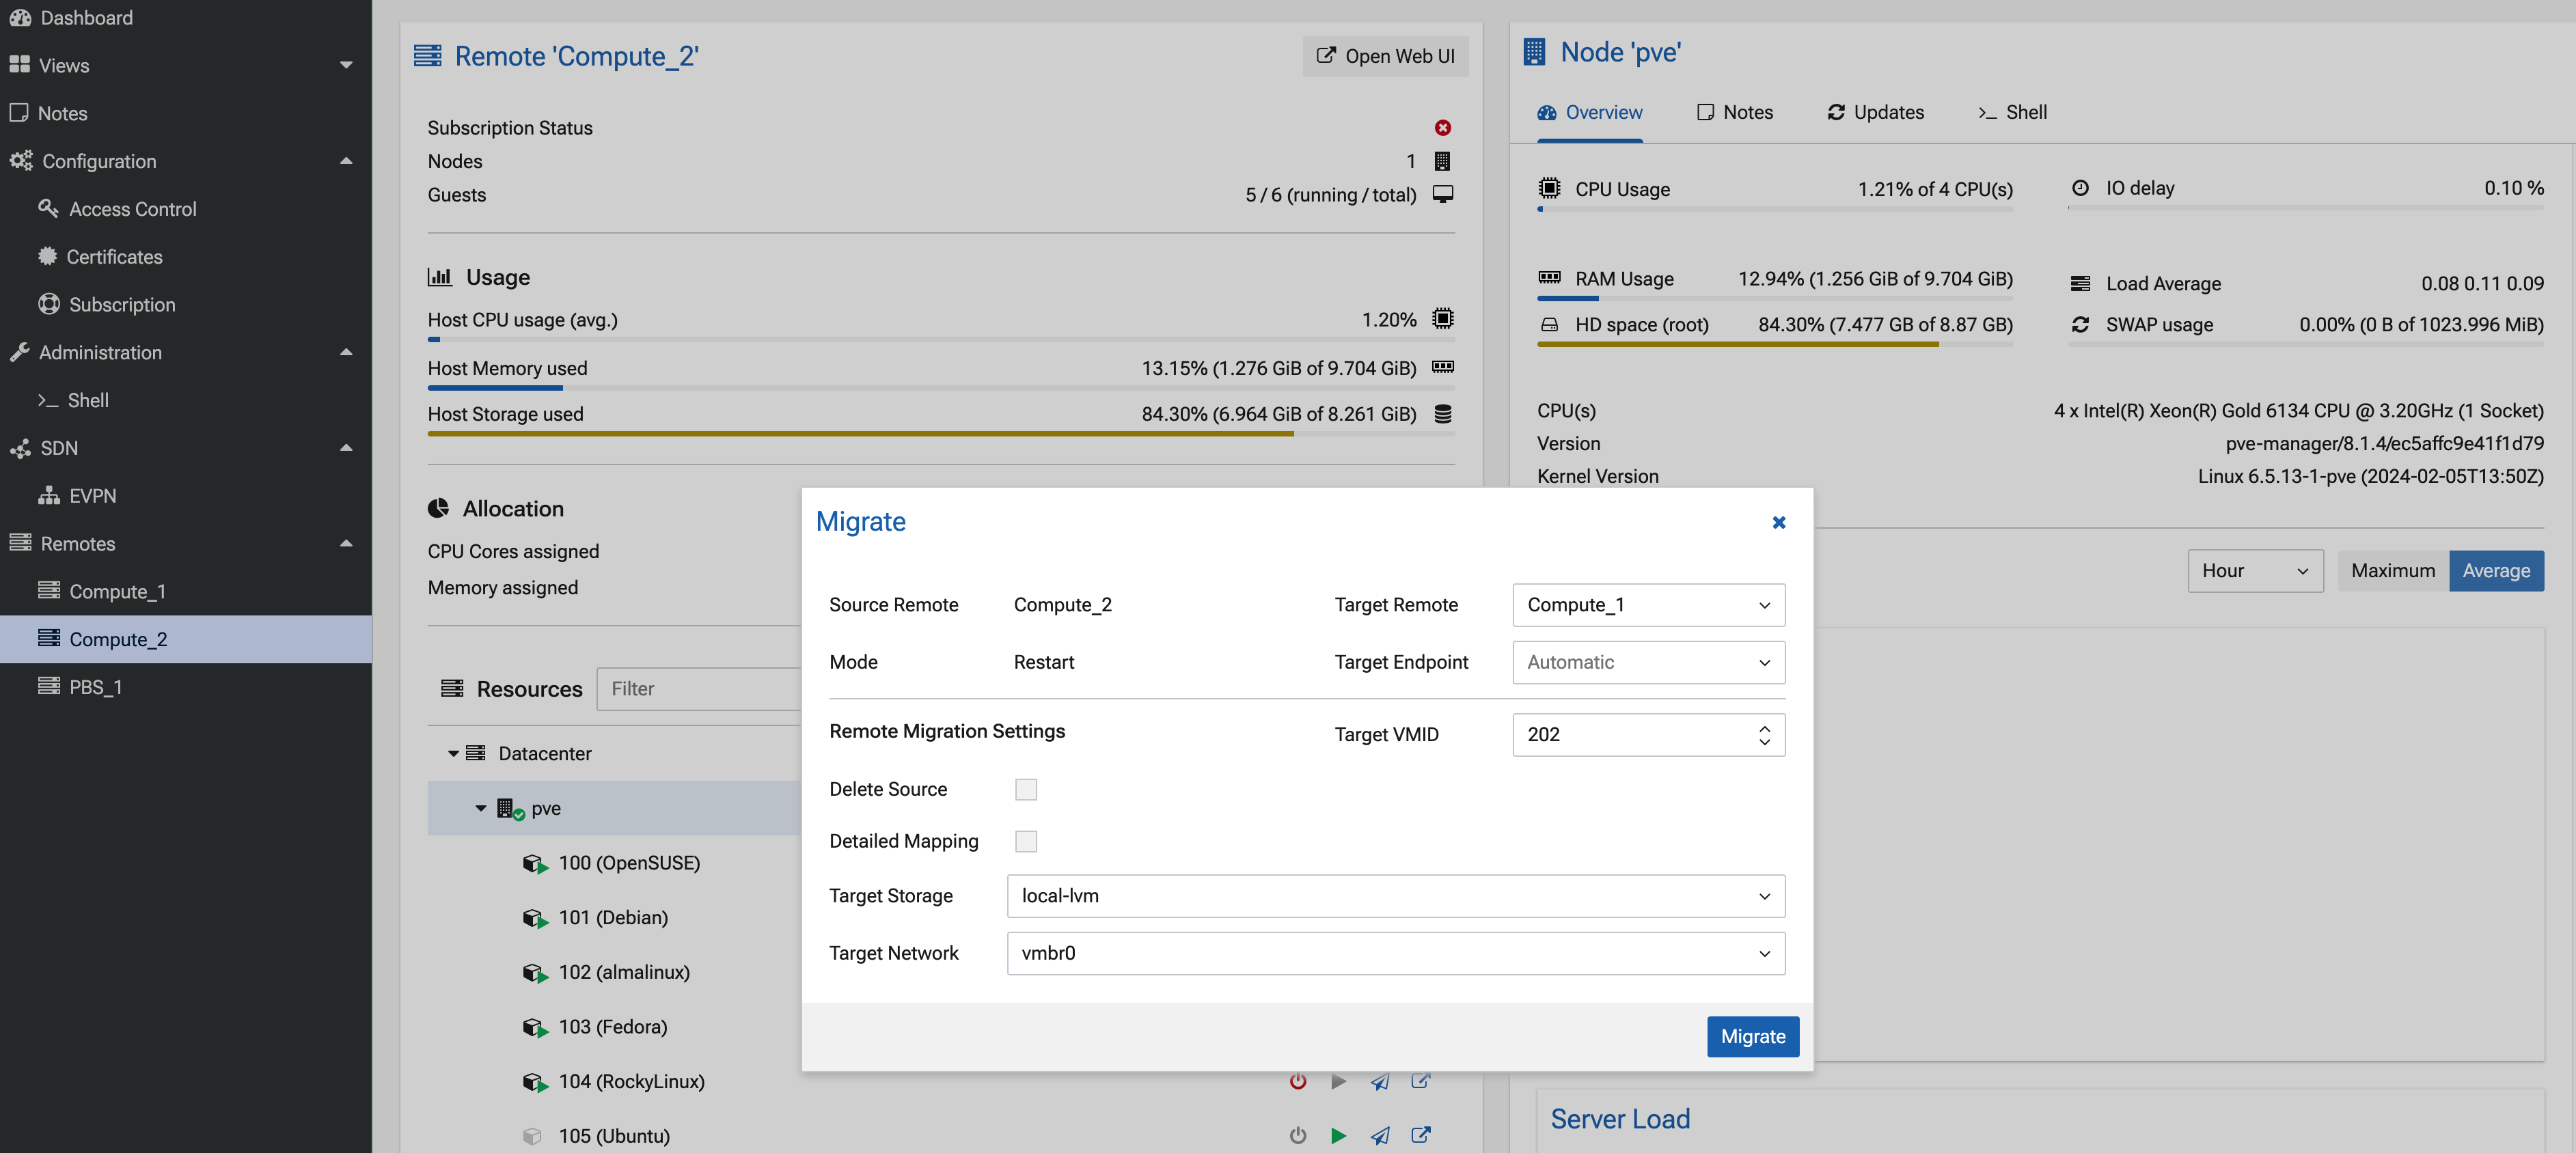The width and height of the screenshot is (2576, 1153).
Task: Open the Target Remote dropdown
Action: (x=1648, y=605)
